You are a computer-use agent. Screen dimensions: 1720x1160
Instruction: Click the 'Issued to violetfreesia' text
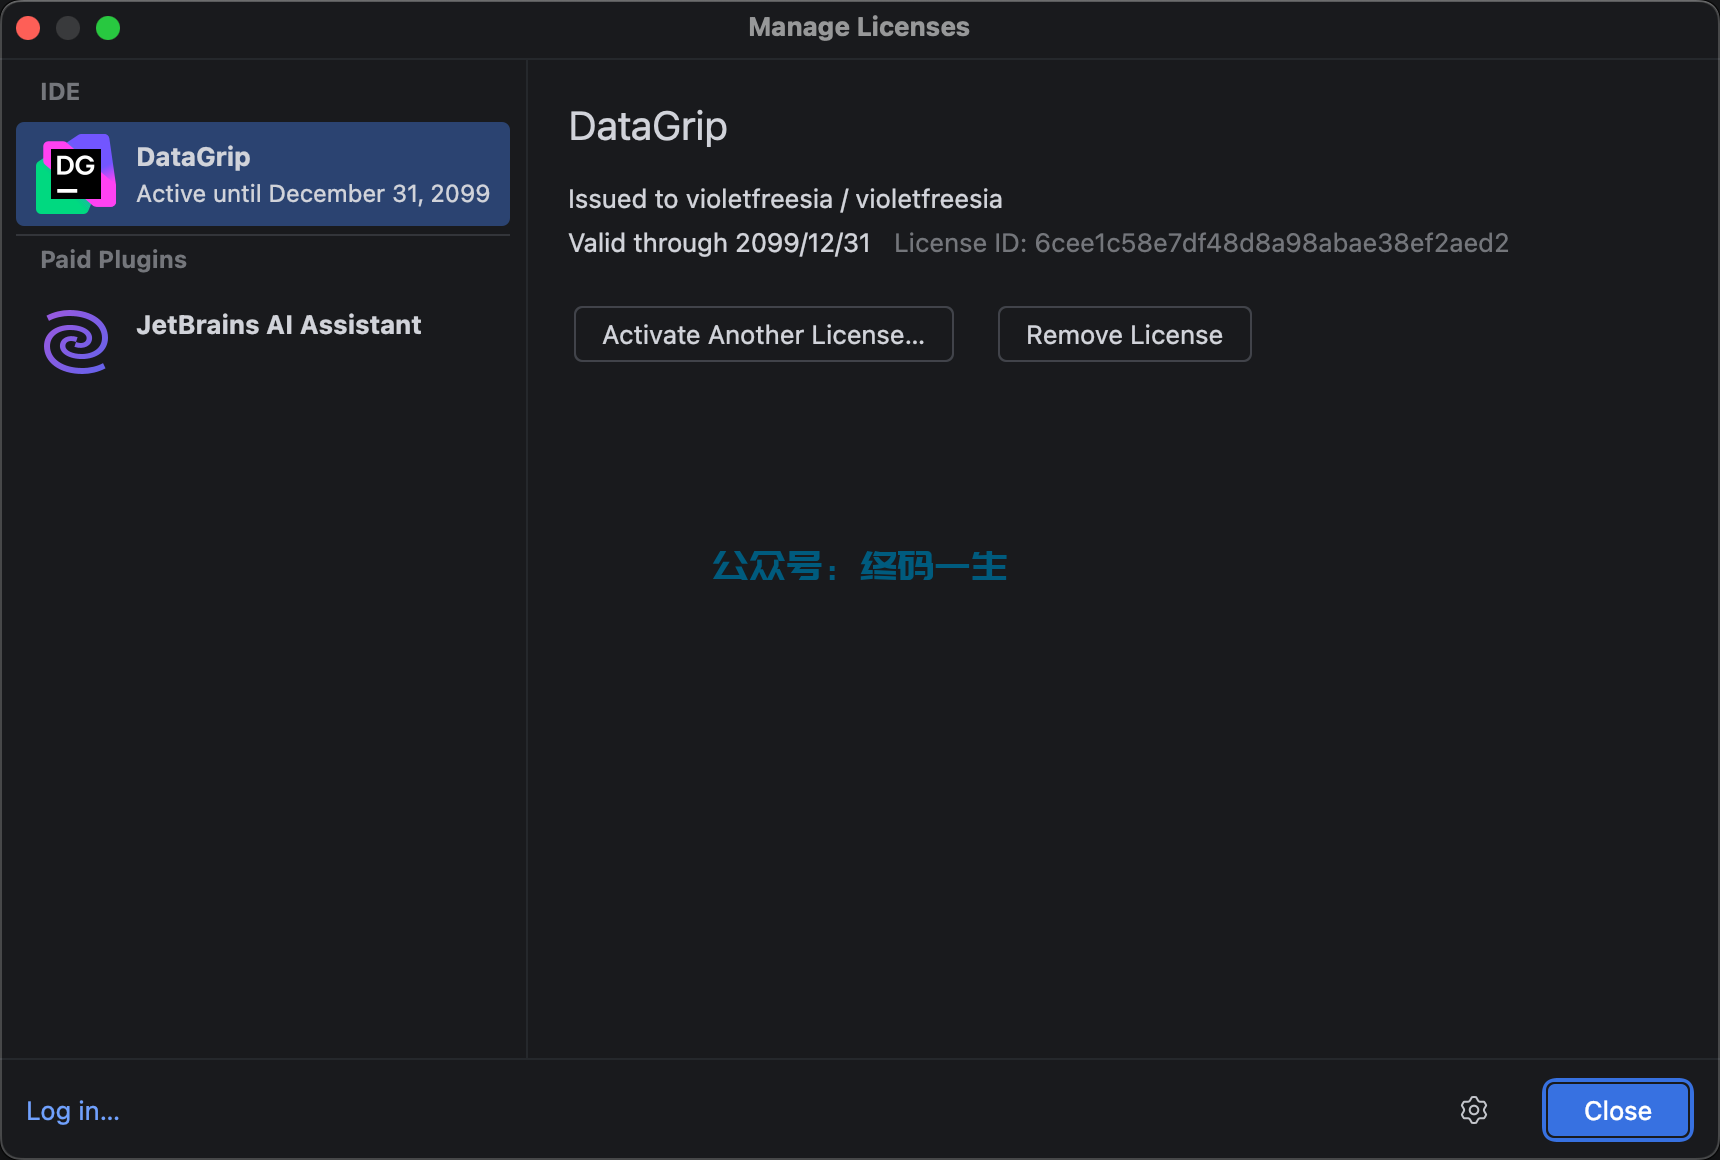click(784, 199)
